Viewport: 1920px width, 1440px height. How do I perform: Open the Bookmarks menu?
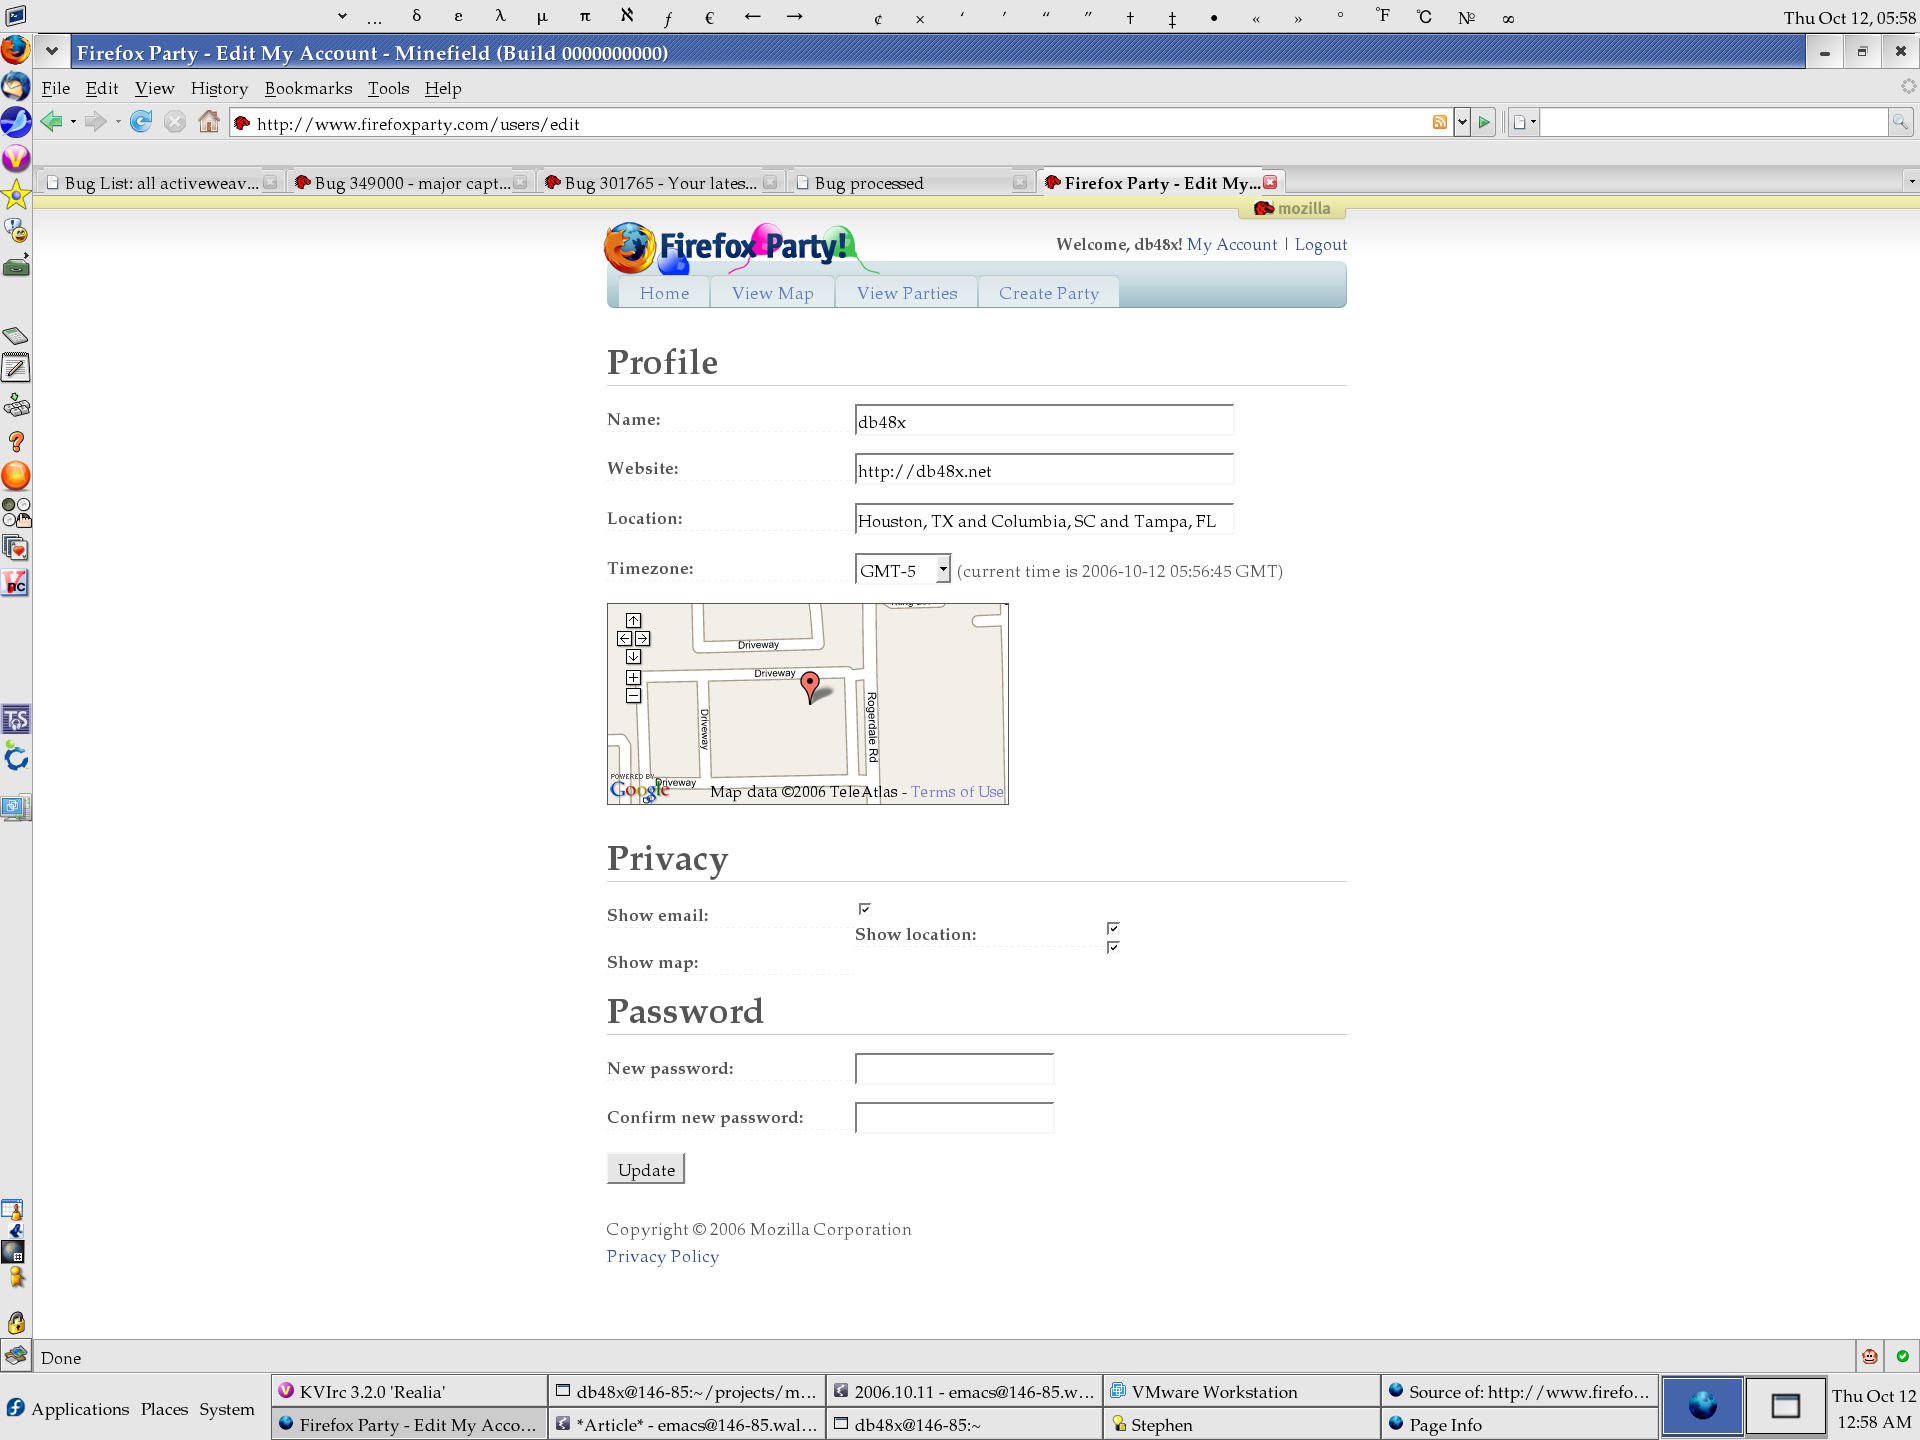coord(308,88)
